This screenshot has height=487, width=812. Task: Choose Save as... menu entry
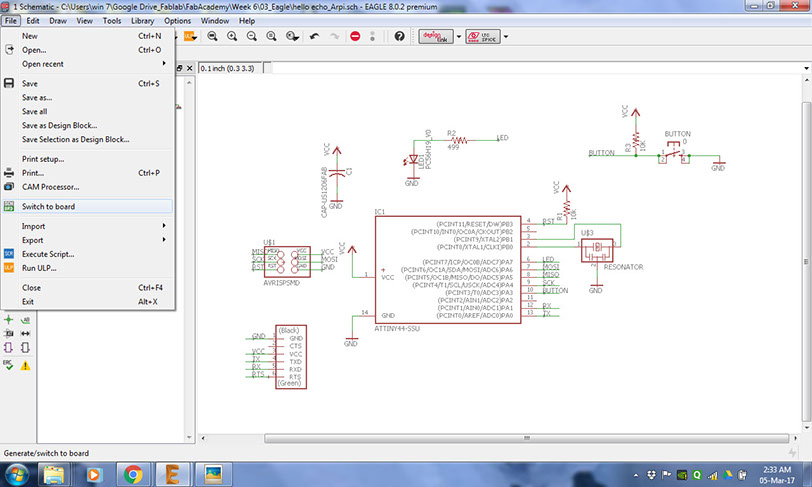(x=88, y=97)
